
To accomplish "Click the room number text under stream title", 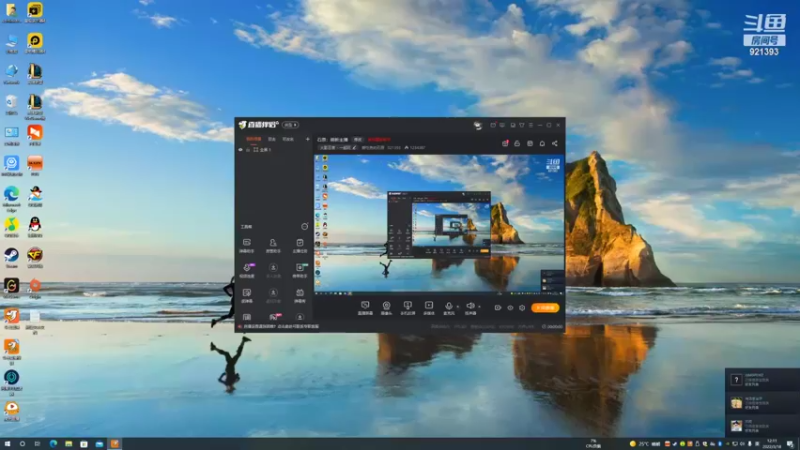I will (393, 147).
